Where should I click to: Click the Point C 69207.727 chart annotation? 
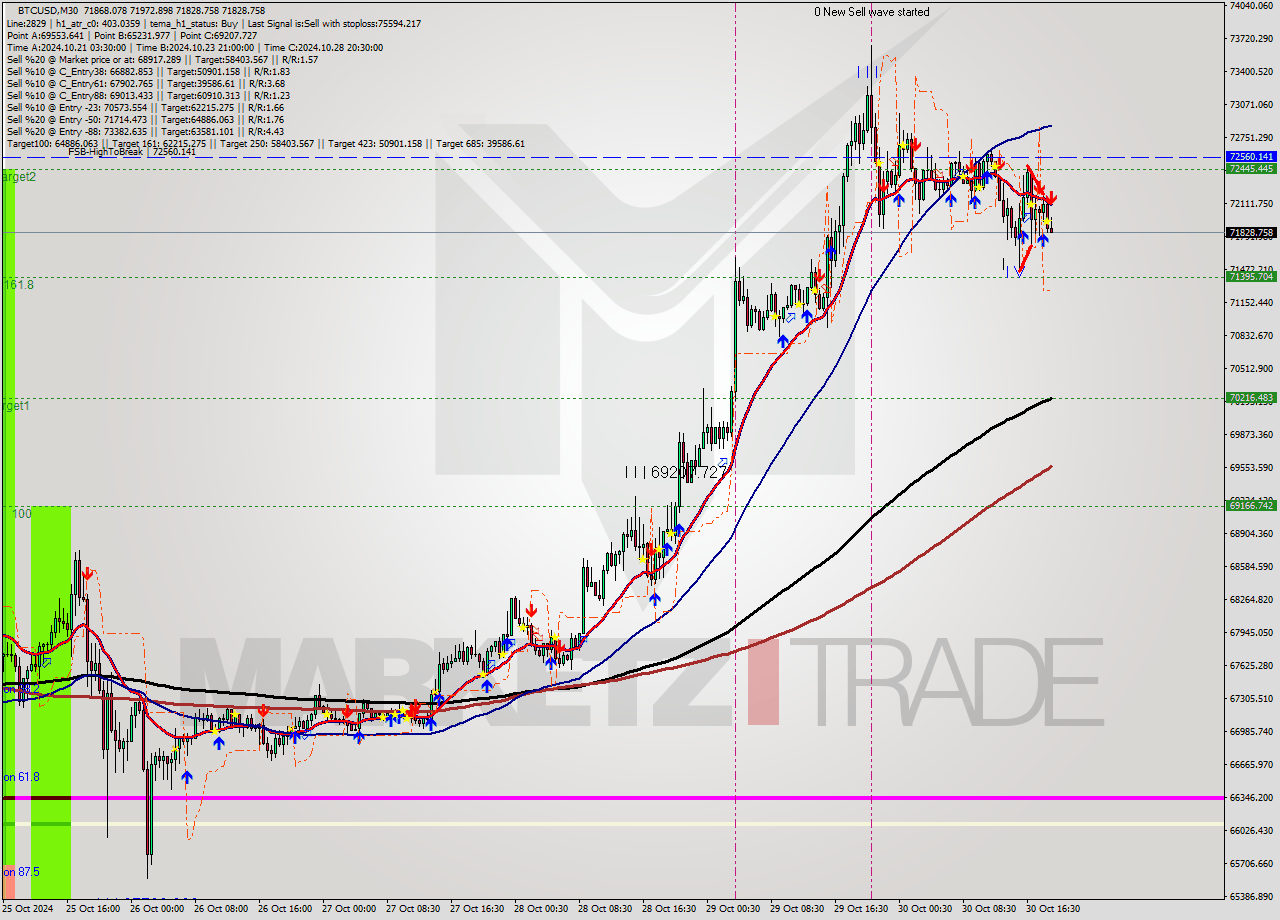tap(674, 472)
